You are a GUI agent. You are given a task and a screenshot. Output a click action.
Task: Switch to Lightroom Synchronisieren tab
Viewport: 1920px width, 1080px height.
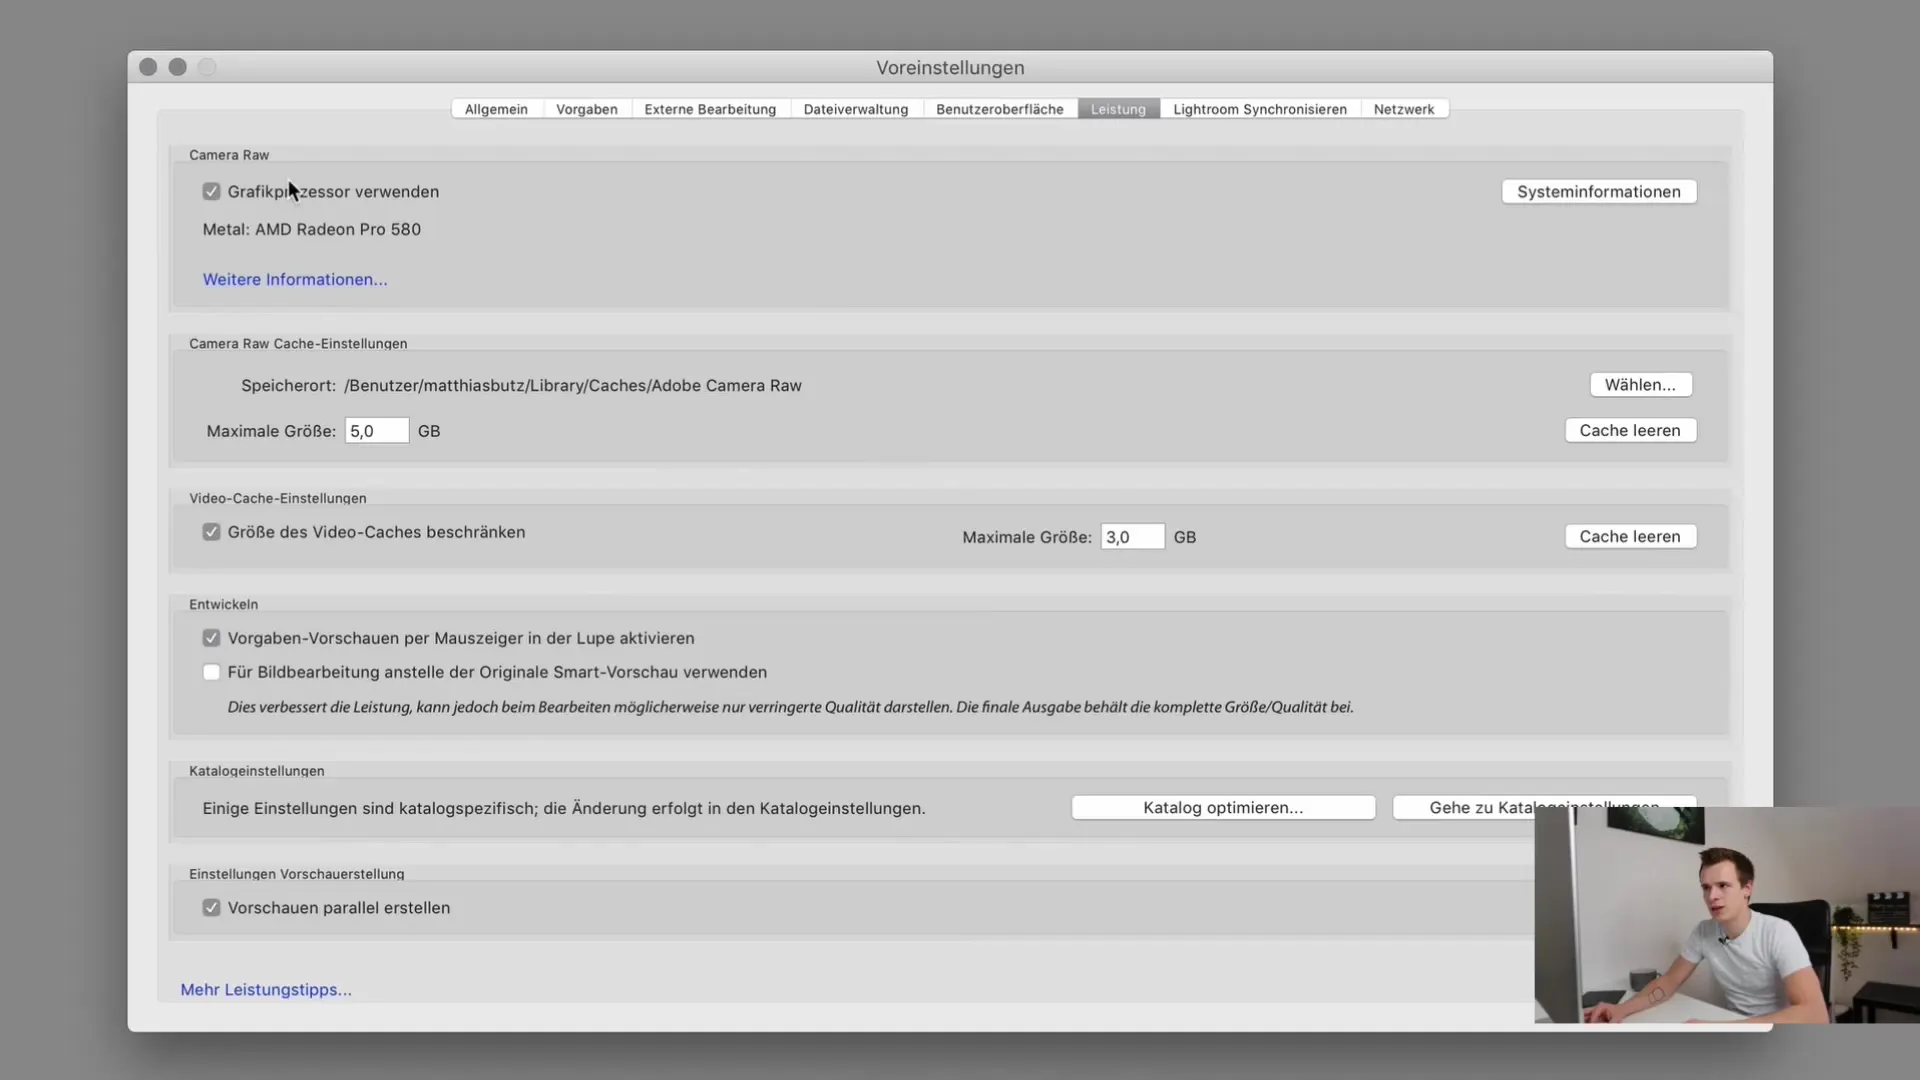coord(1260,109)
